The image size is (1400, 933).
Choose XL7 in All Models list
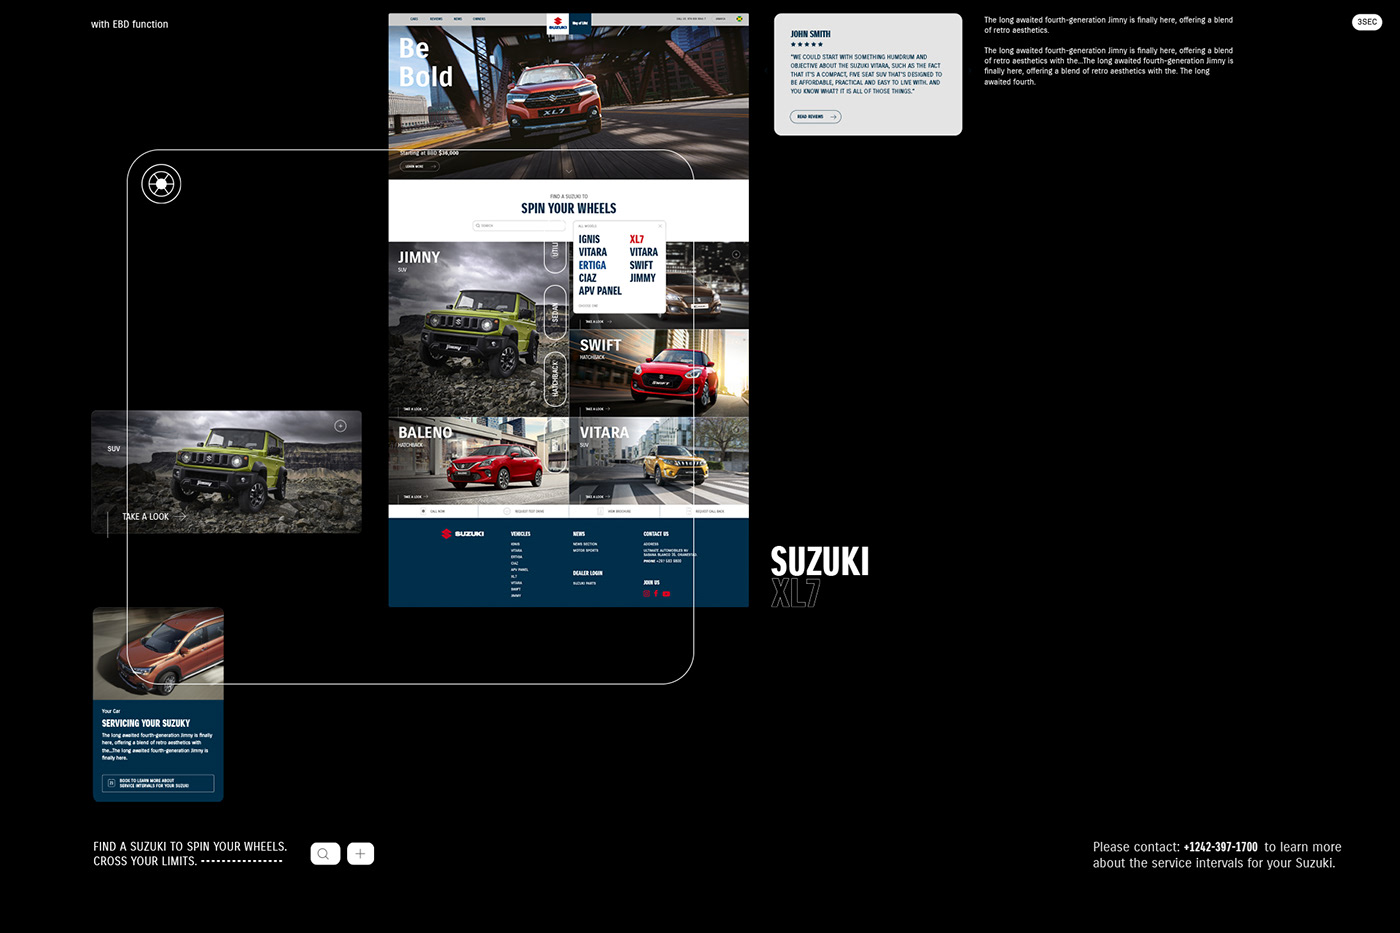click(x=637, y=239)
